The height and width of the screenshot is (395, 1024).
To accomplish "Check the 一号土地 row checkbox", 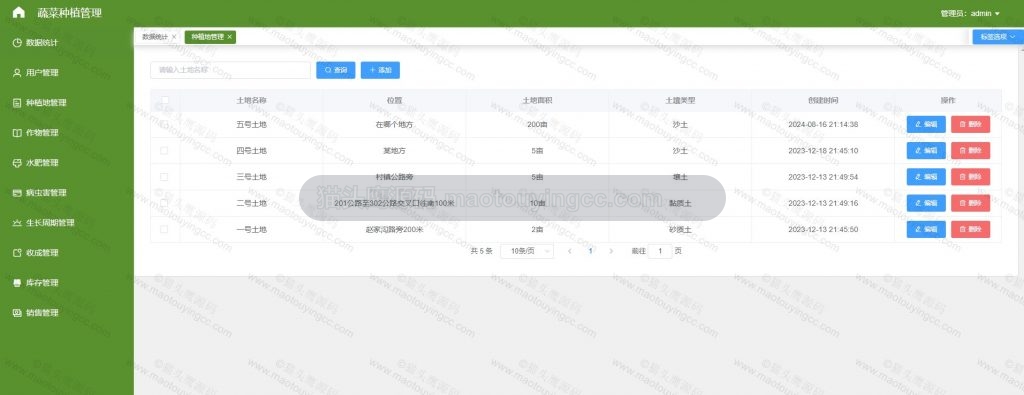I will pyautogui.click(x=165, y=229).
